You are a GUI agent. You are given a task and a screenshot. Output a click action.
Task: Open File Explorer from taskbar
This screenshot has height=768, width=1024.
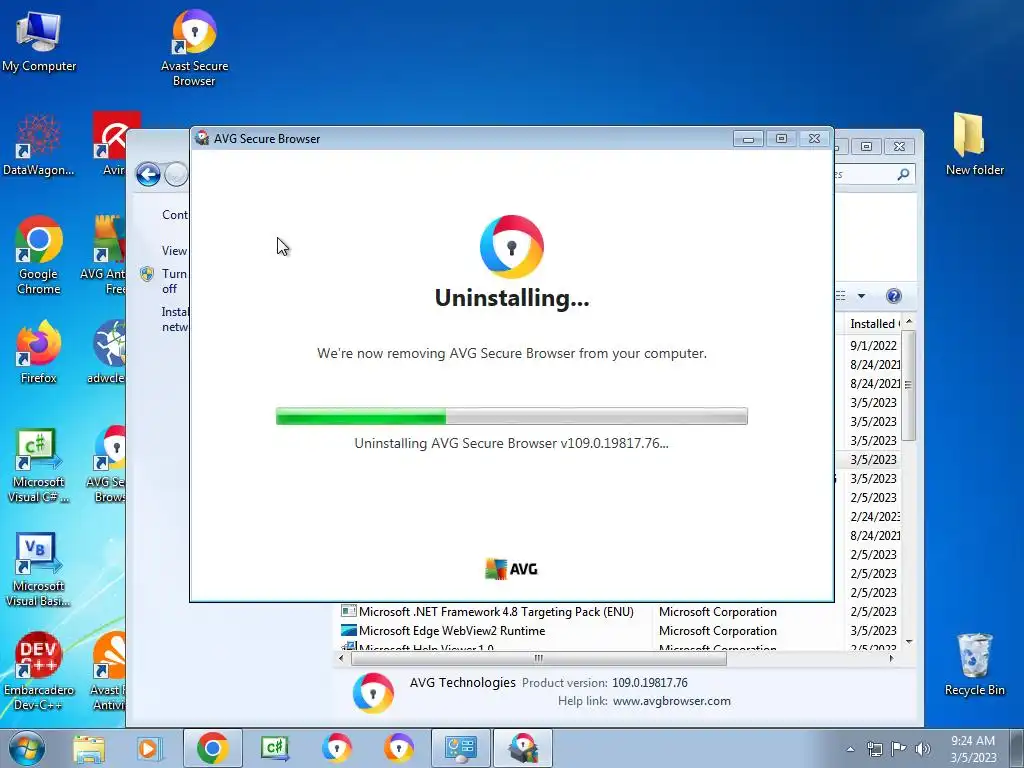click(89, 748)
